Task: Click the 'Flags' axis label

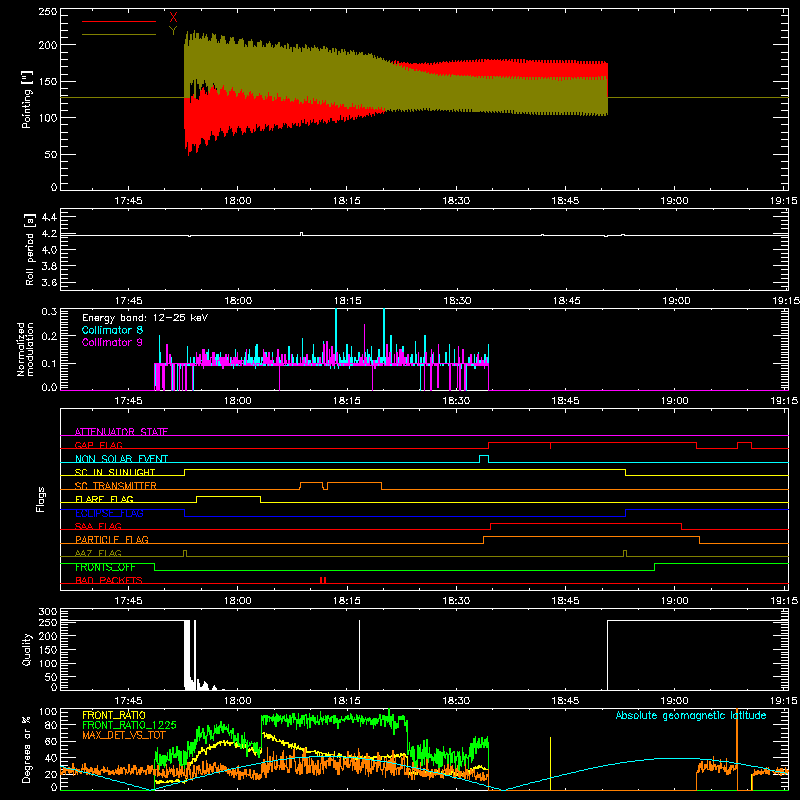Action: coord(40,499)
